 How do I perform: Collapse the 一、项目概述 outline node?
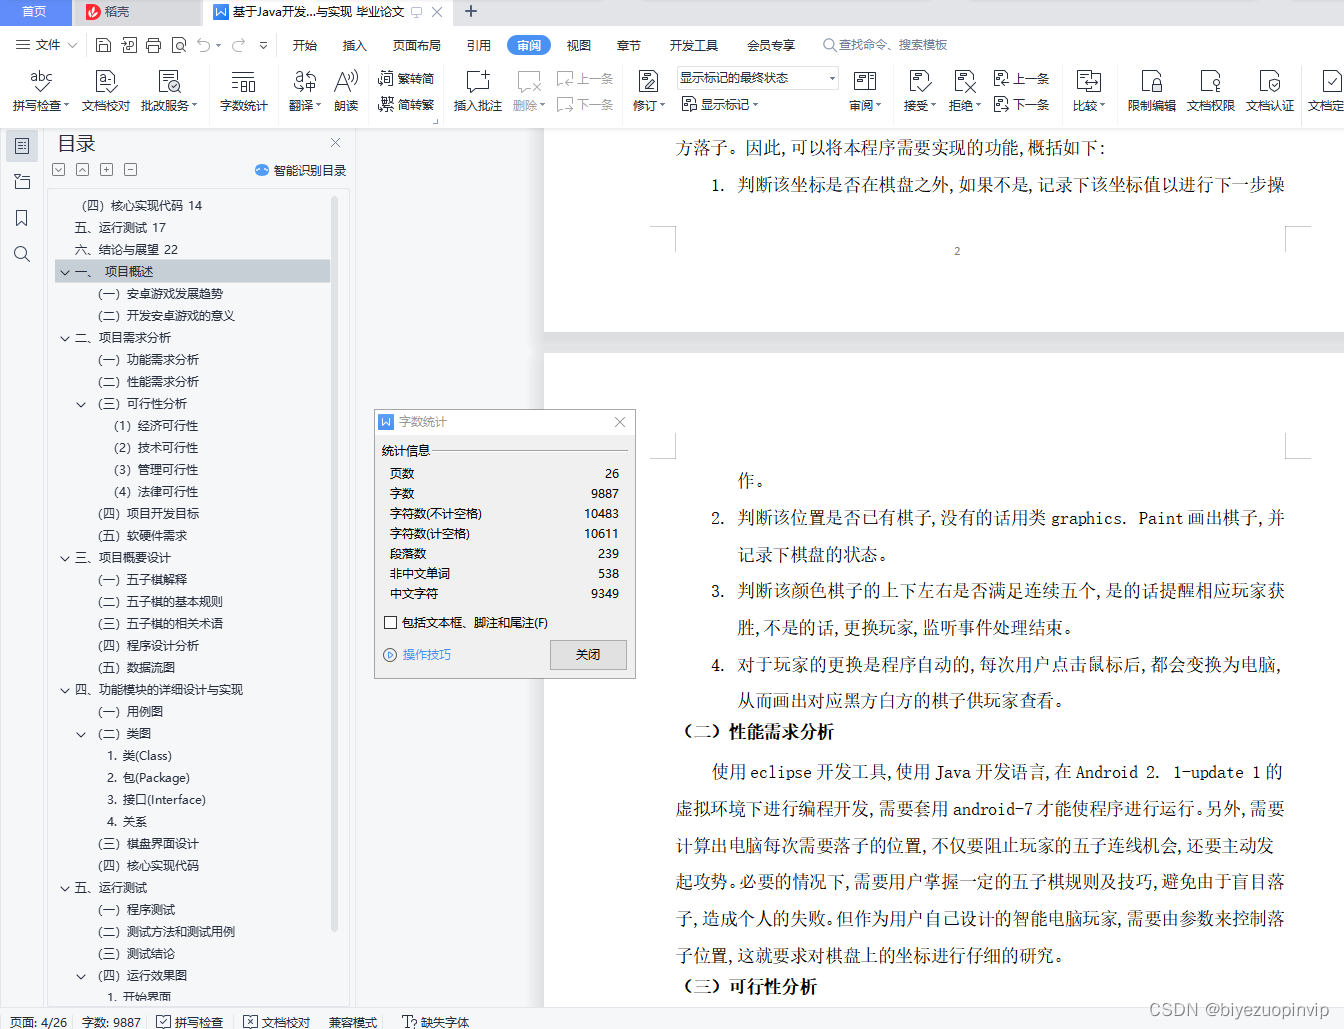pyautogui.click(x=65, y=272)
